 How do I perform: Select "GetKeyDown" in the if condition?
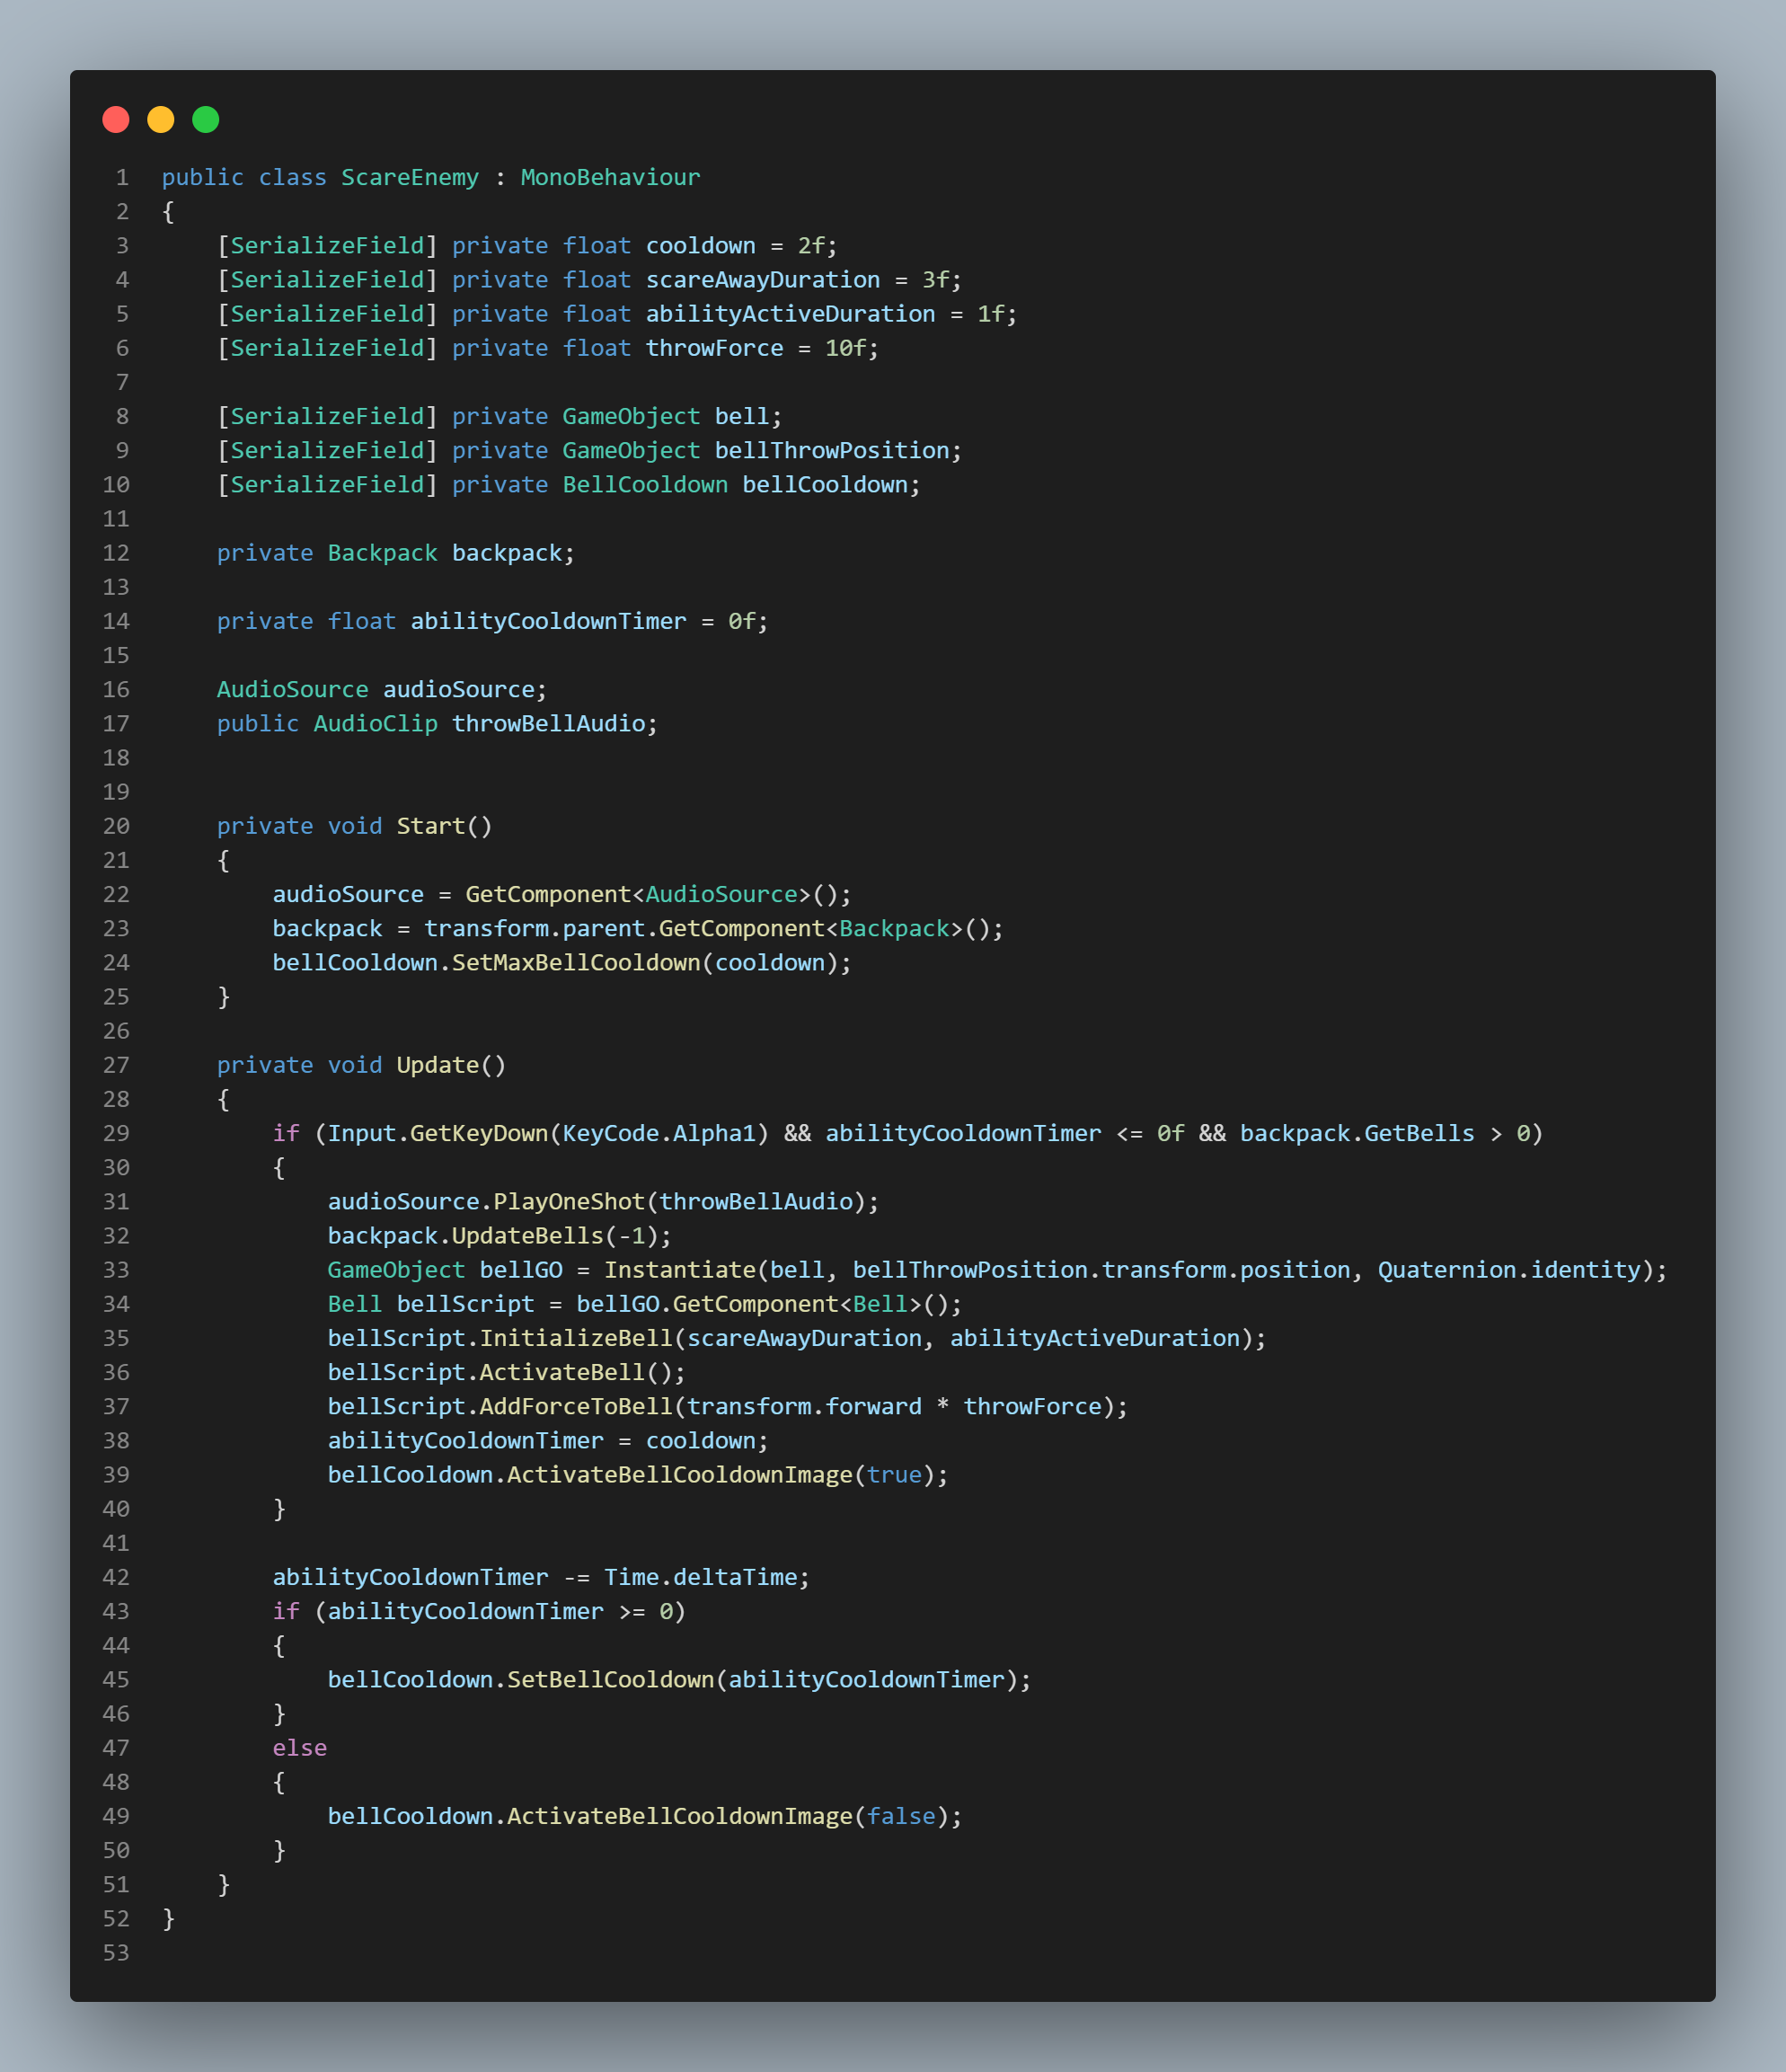(479, 1133)
